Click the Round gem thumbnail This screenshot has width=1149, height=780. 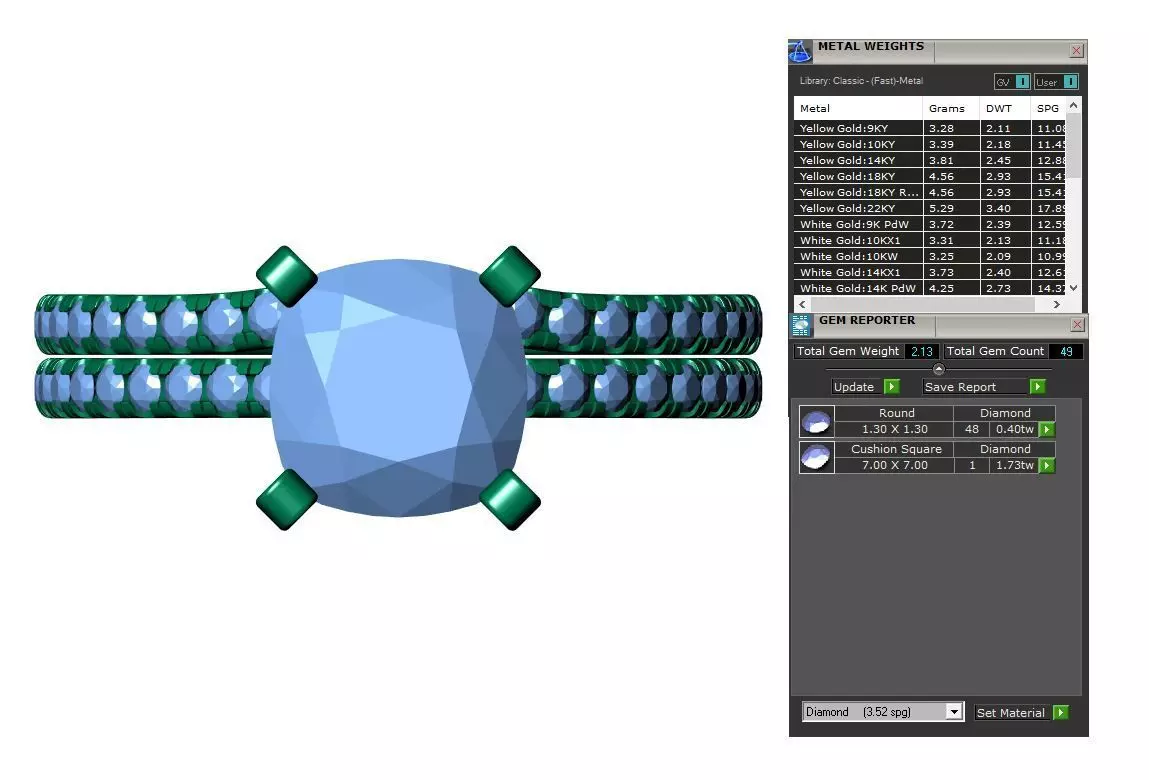[x=816, y=422]
